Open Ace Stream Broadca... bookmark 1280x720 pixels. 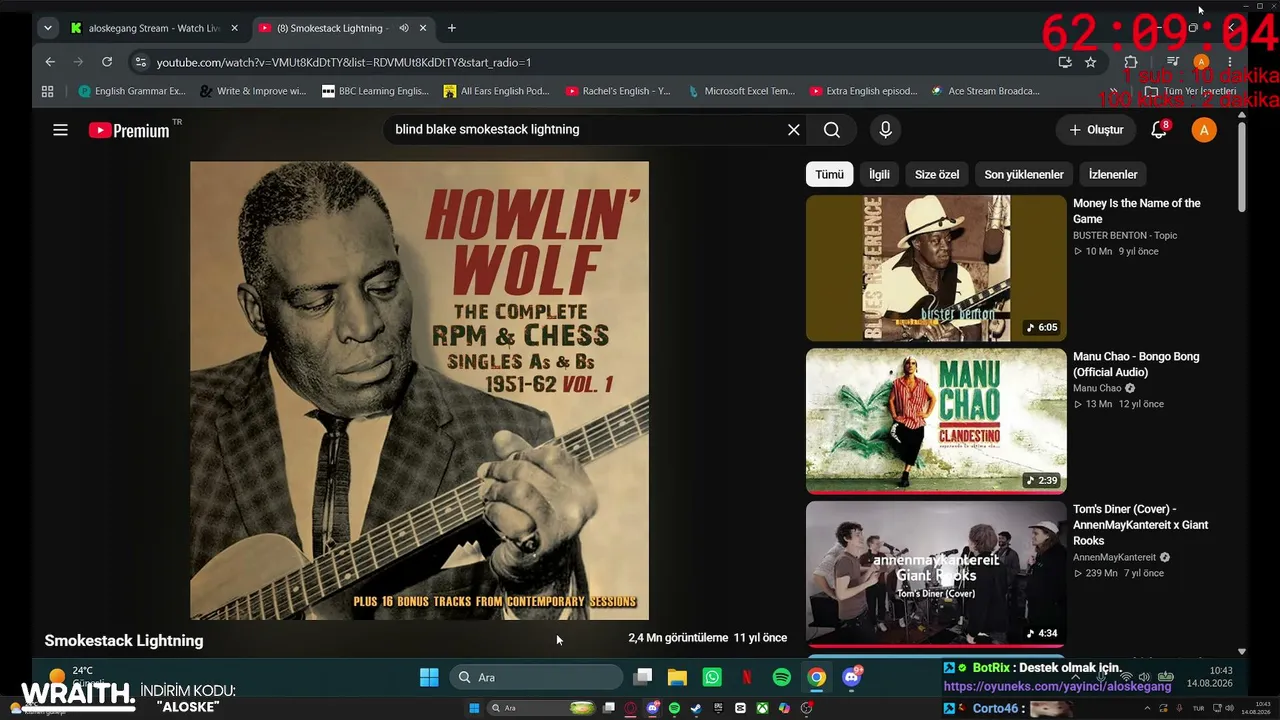point(985,91)
